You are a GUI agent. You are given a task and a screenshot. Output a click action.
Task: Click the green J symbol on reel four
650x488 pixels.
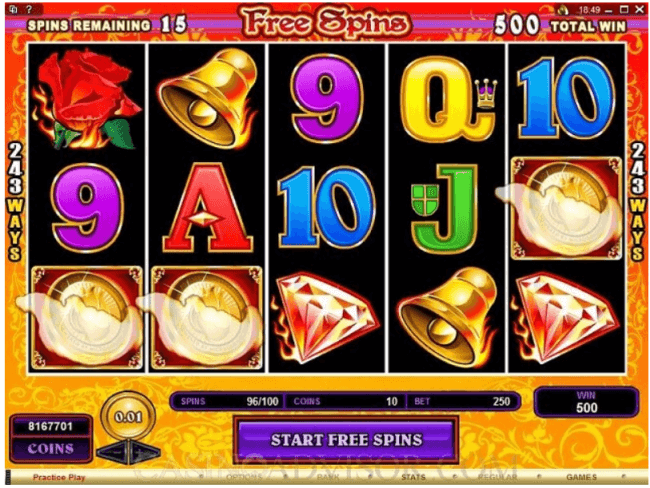point(446,209)
